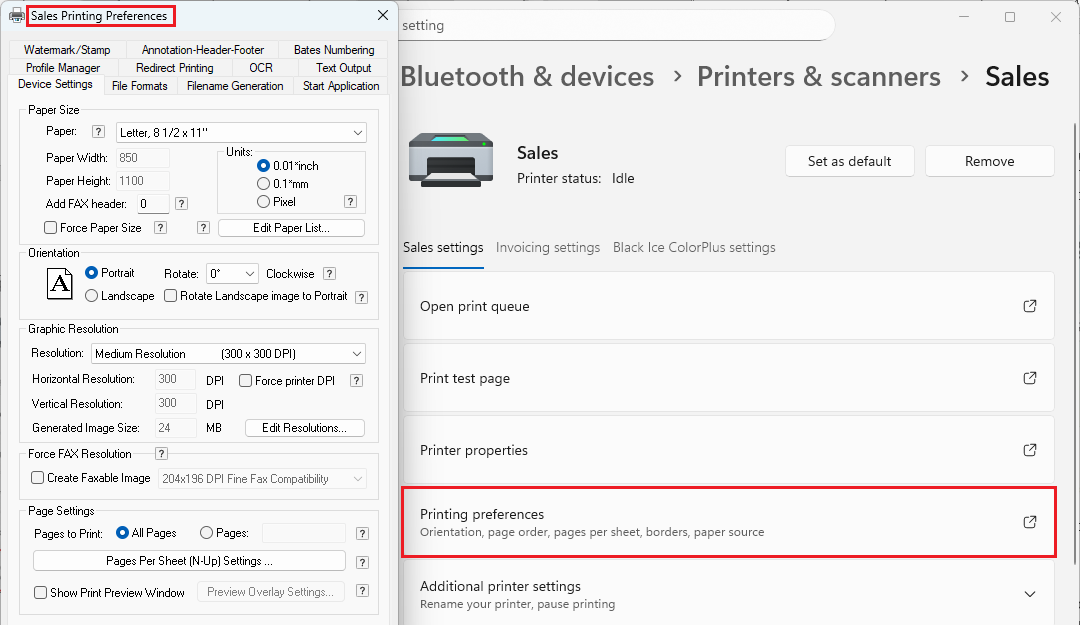Select the 0.1*mm units radio button
Image resolution: width=1080 pixels, height=625 pixels.
point(264,183)
